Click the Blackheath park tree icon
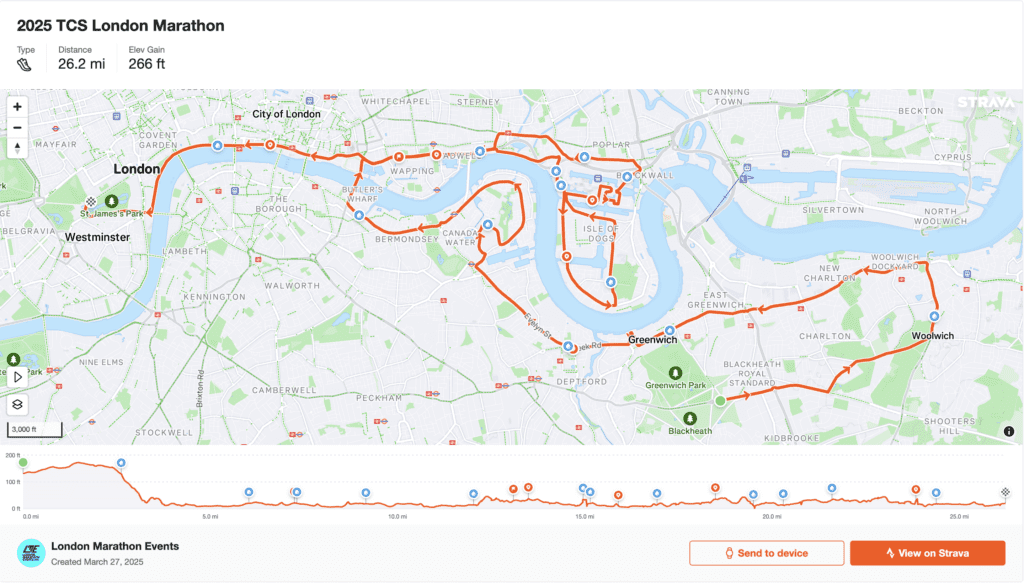 [690, 418]
